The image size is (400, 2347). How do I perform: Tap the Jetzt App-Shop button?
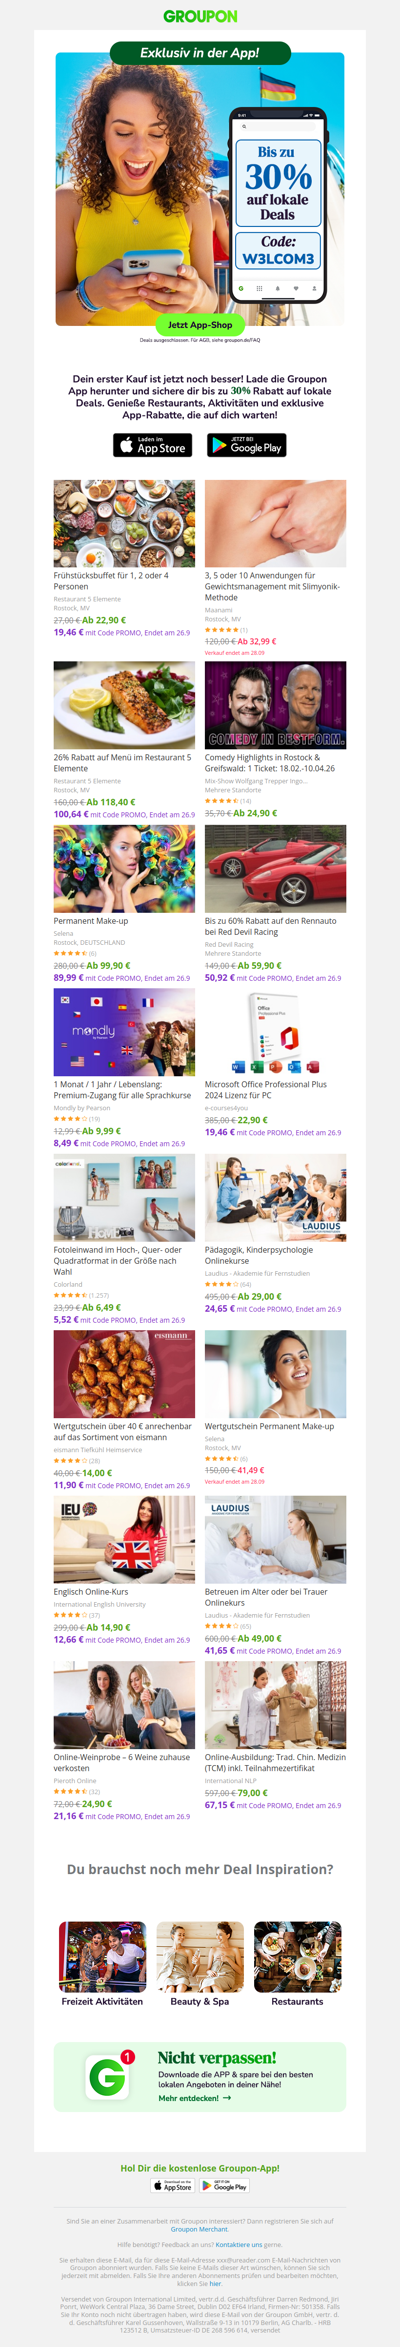click(x=200, y=325)
